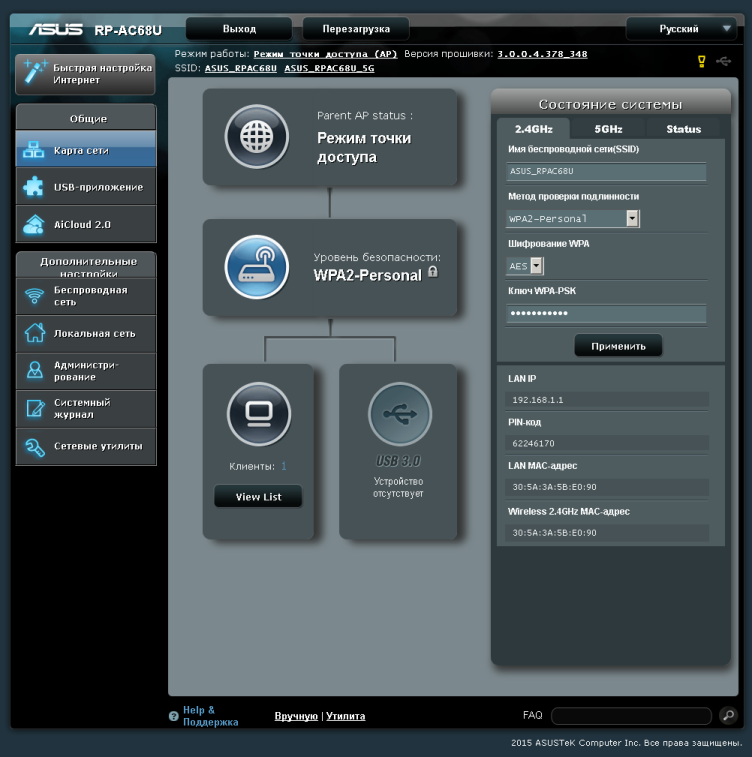Open the Вручную manual link
Image resolution: width=752 pixels, height=757 pixels.
click(x=296, y=716)
